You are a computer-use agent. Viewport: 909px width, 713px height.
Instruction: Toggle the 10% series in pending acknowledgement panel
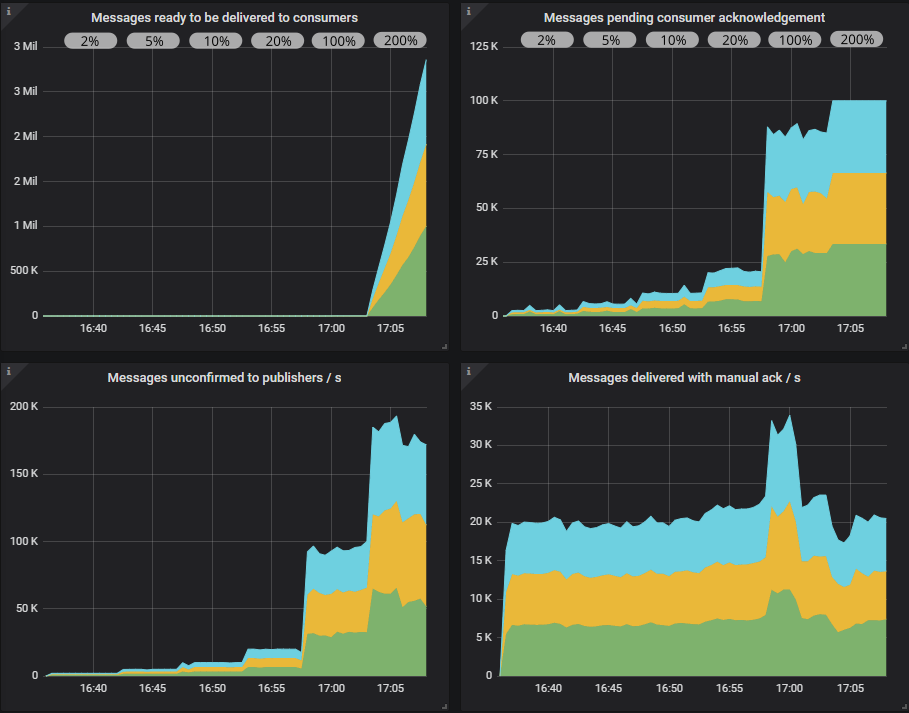671,39
